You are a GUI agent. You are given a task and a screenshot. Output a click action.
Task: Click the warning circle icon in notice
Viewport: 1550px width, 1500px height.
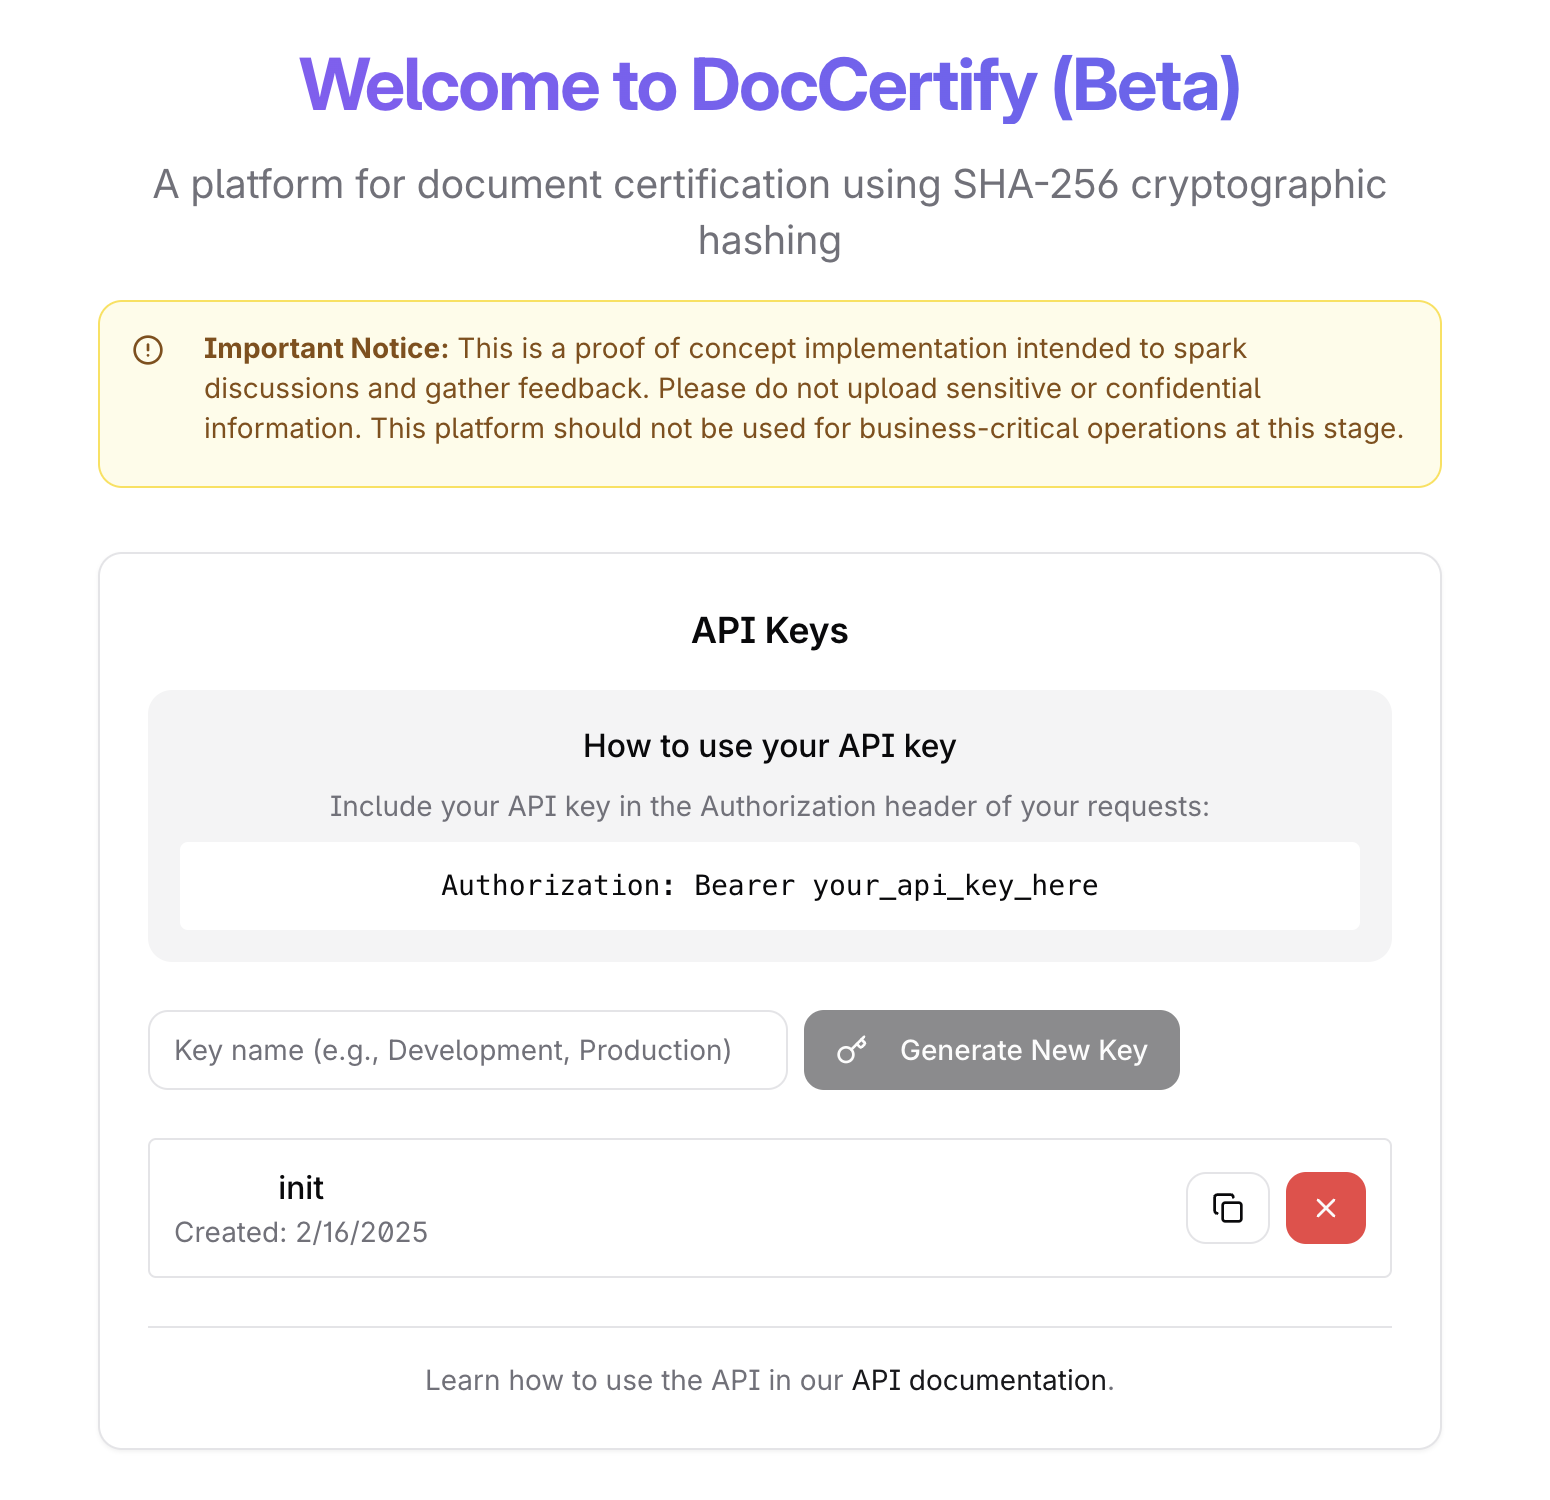148,350
